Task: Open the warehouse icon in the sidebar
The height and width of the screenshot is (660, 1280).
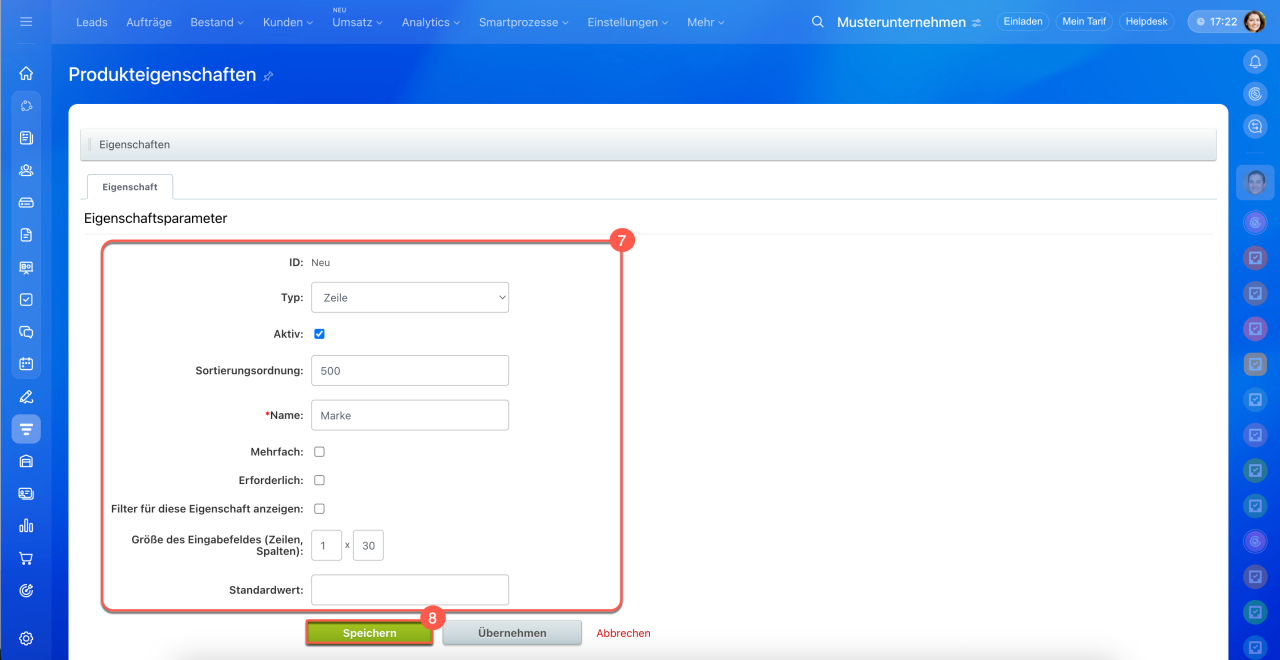Action: (x=26, y=461)
